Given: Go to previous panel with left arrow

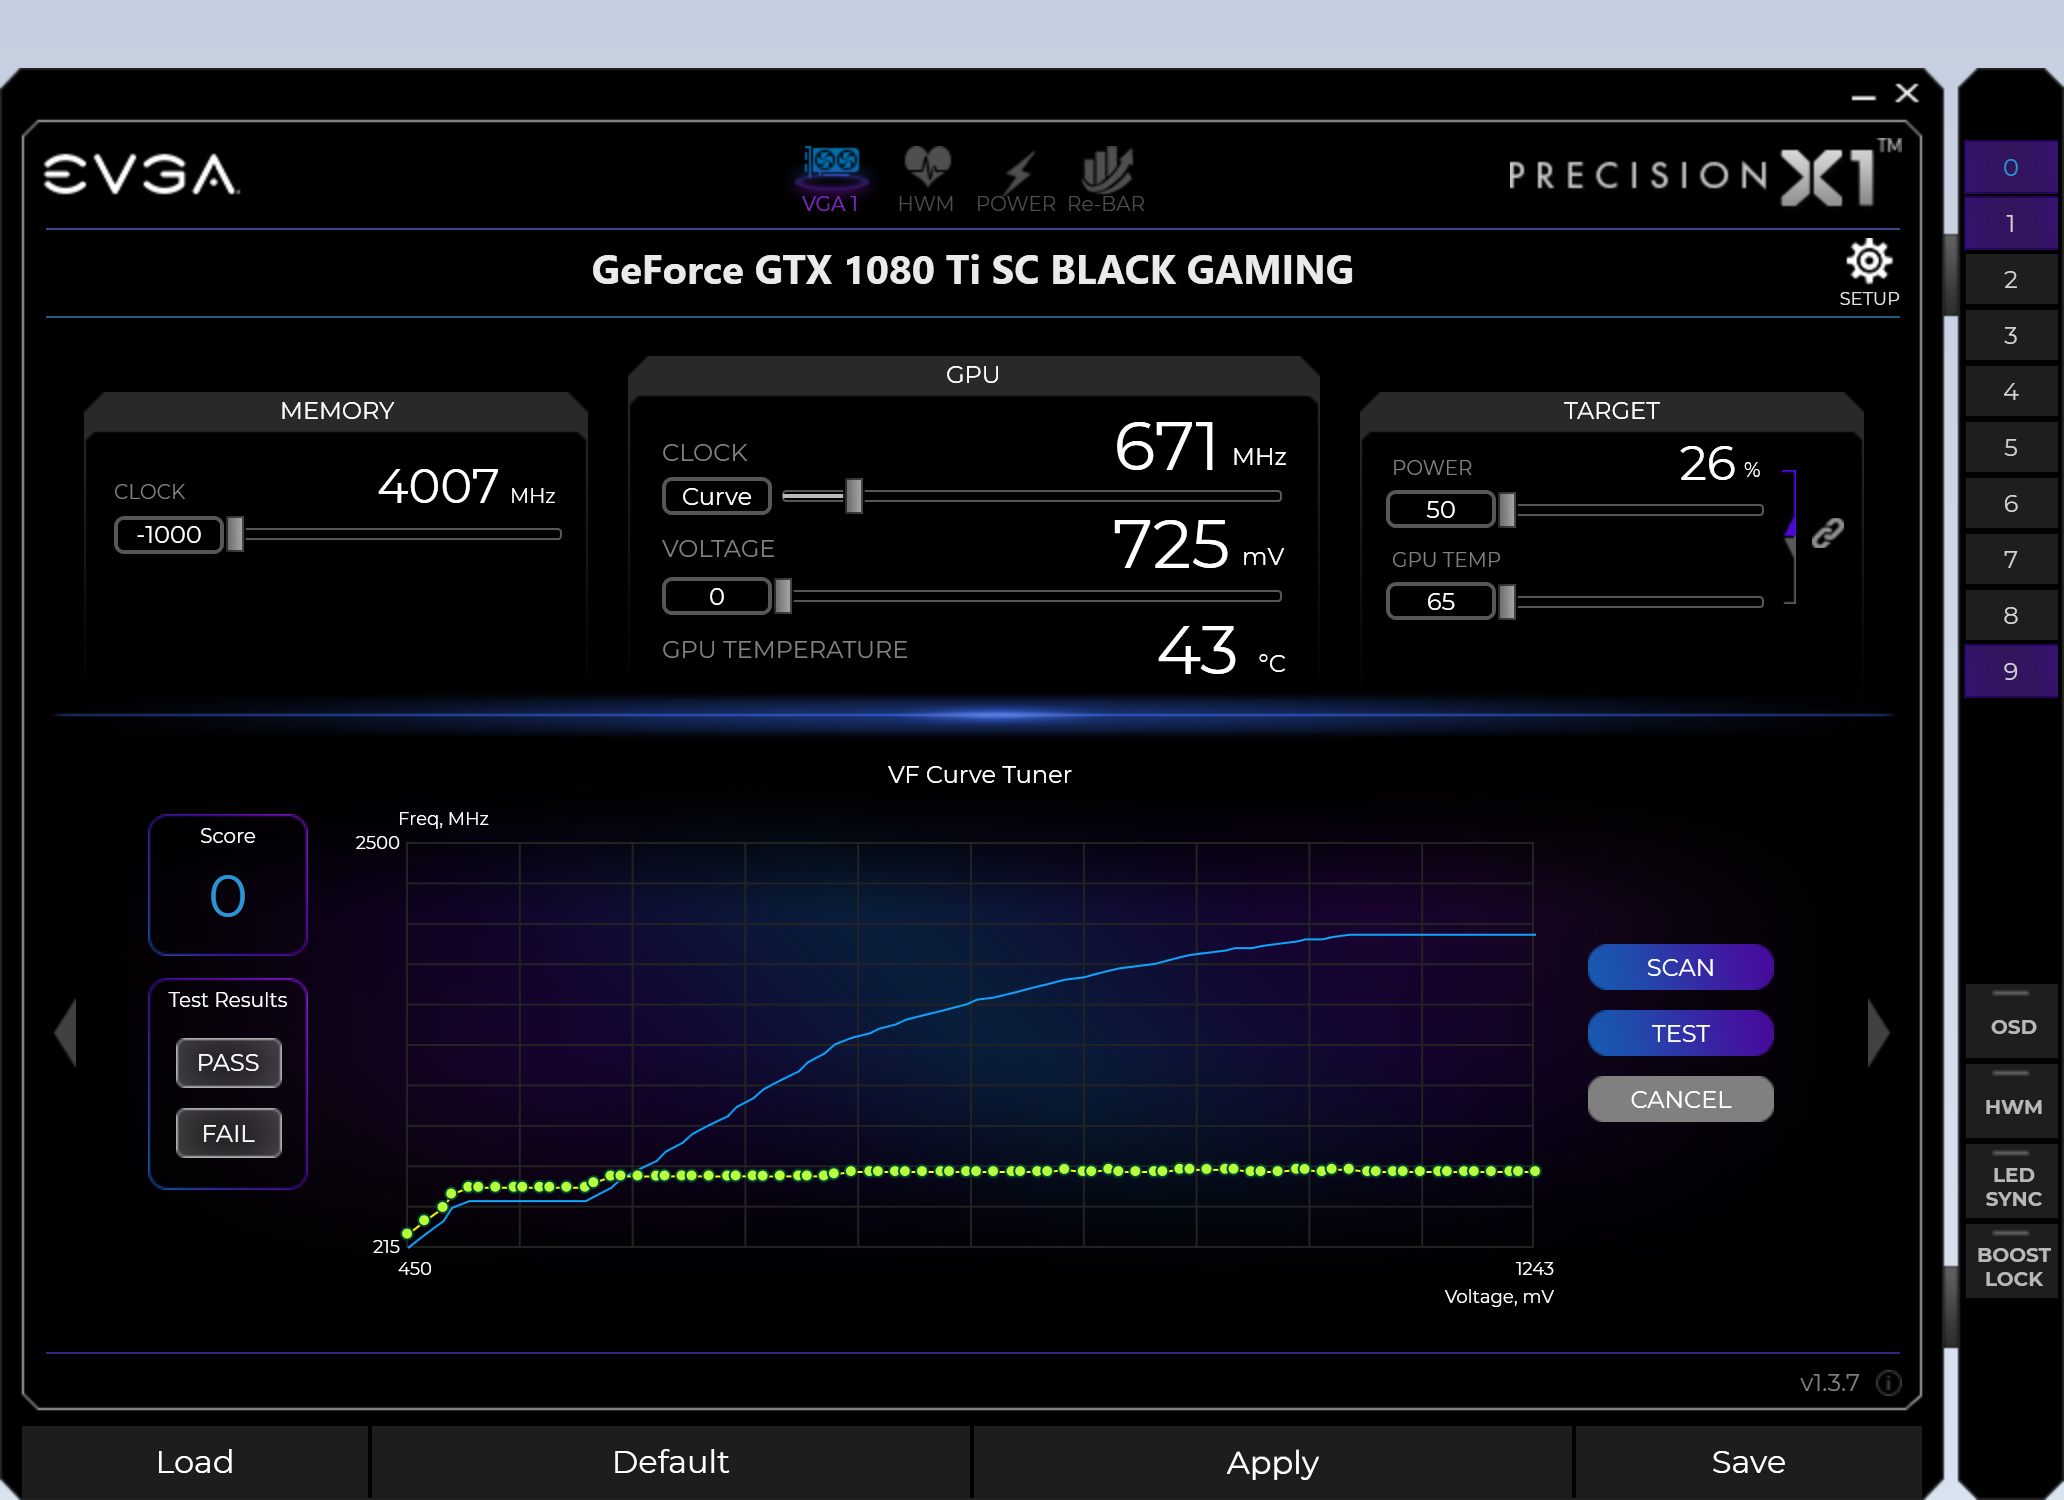Looking at the screenshot, I should 66,1033.
